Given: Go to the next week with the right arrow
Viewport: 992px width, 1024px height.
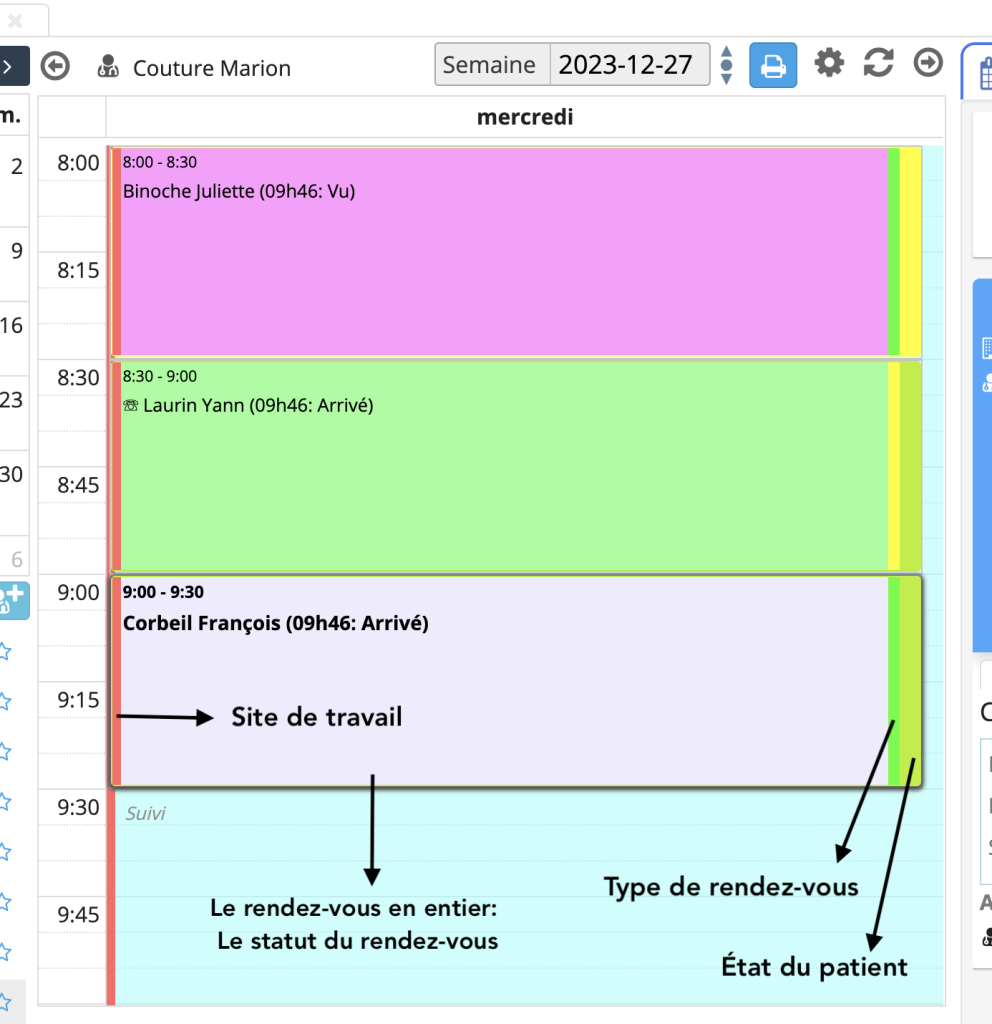Looking at the screenshot, I should pyautogui.click(x=928, y=63).
